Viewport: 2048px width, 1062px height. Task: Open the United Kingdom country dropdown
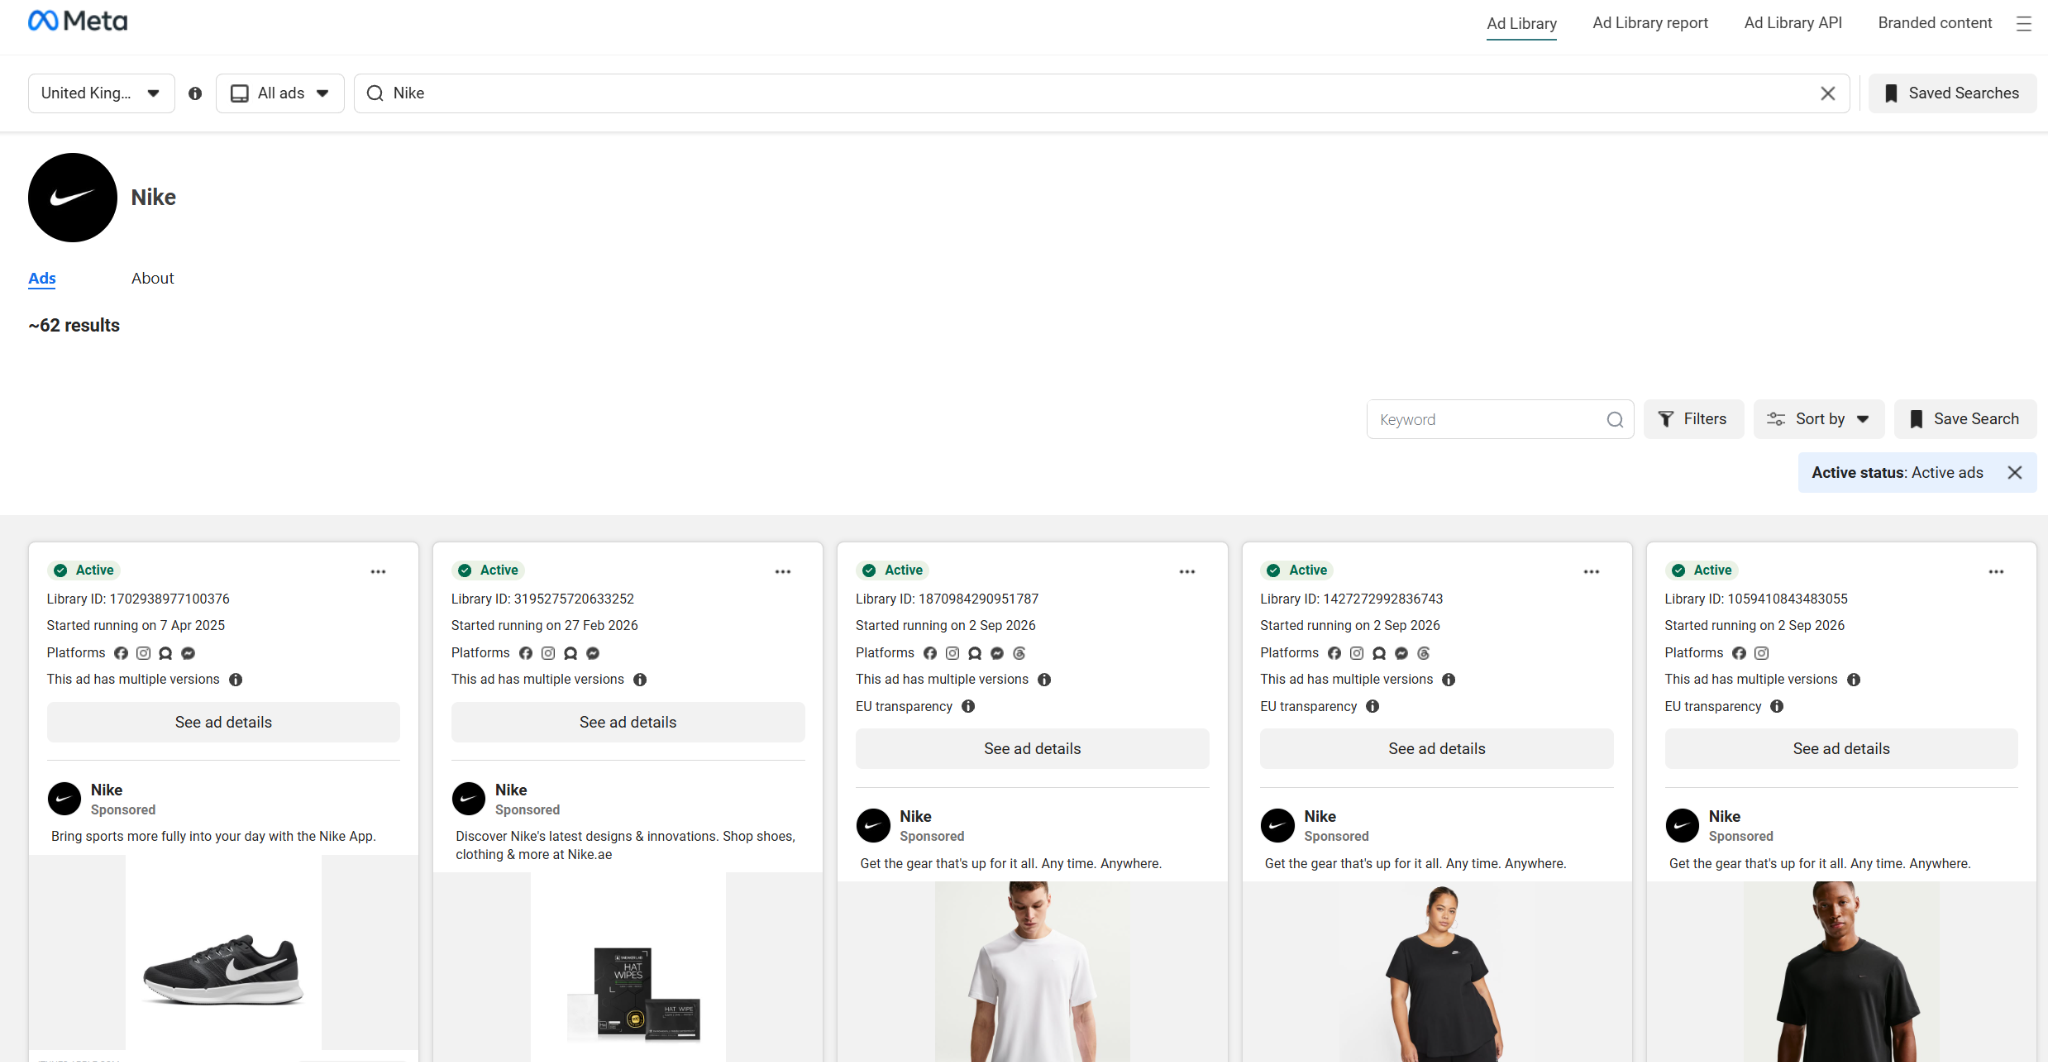(x=101, y=93)
